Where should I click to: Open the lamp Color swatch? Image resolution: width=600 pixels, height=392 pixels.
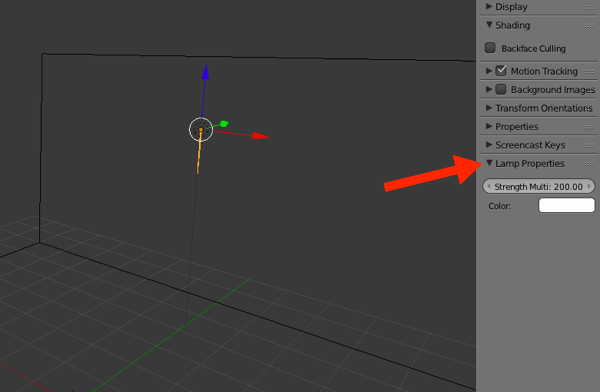coord(567,205)
